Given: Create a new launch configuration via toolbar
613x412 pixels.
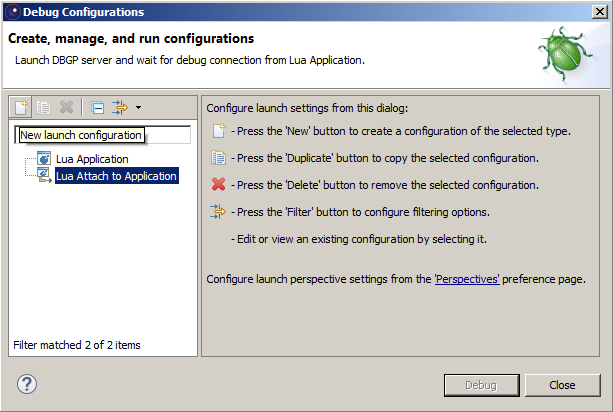Looking at the screenshot, I should pos(21,107).
